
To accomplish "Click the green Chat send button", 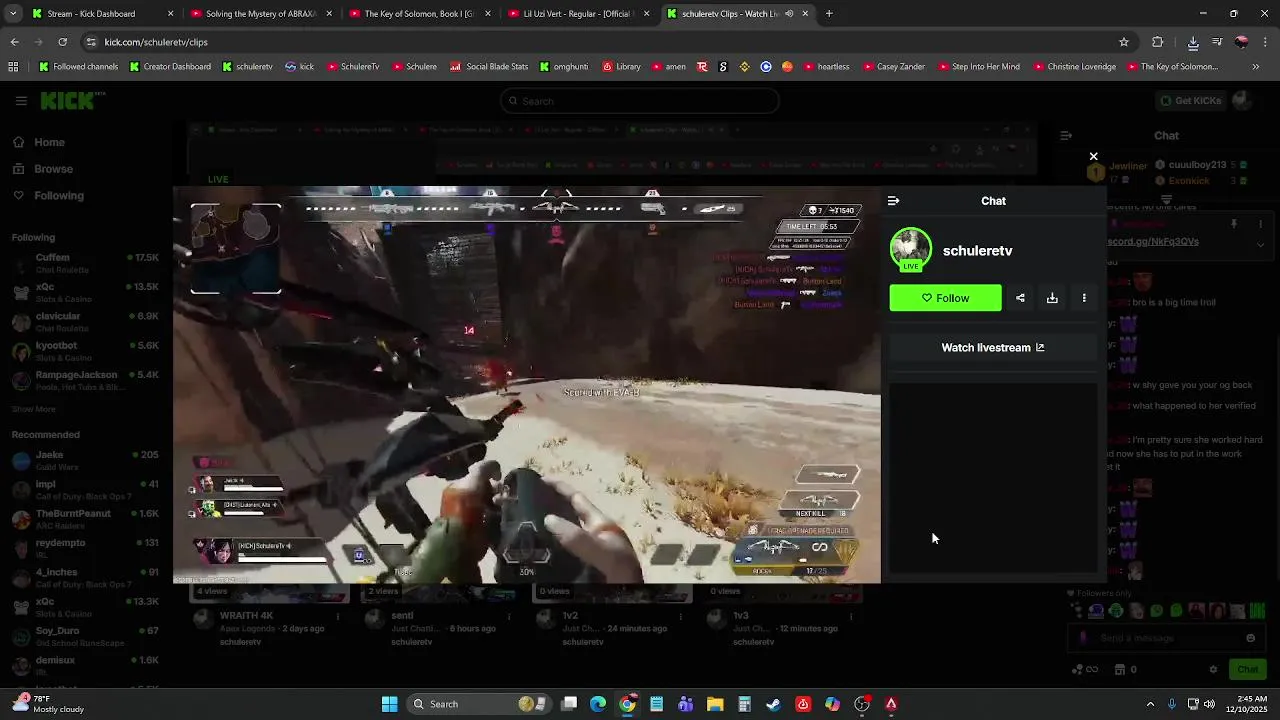I will (1248, 669).
